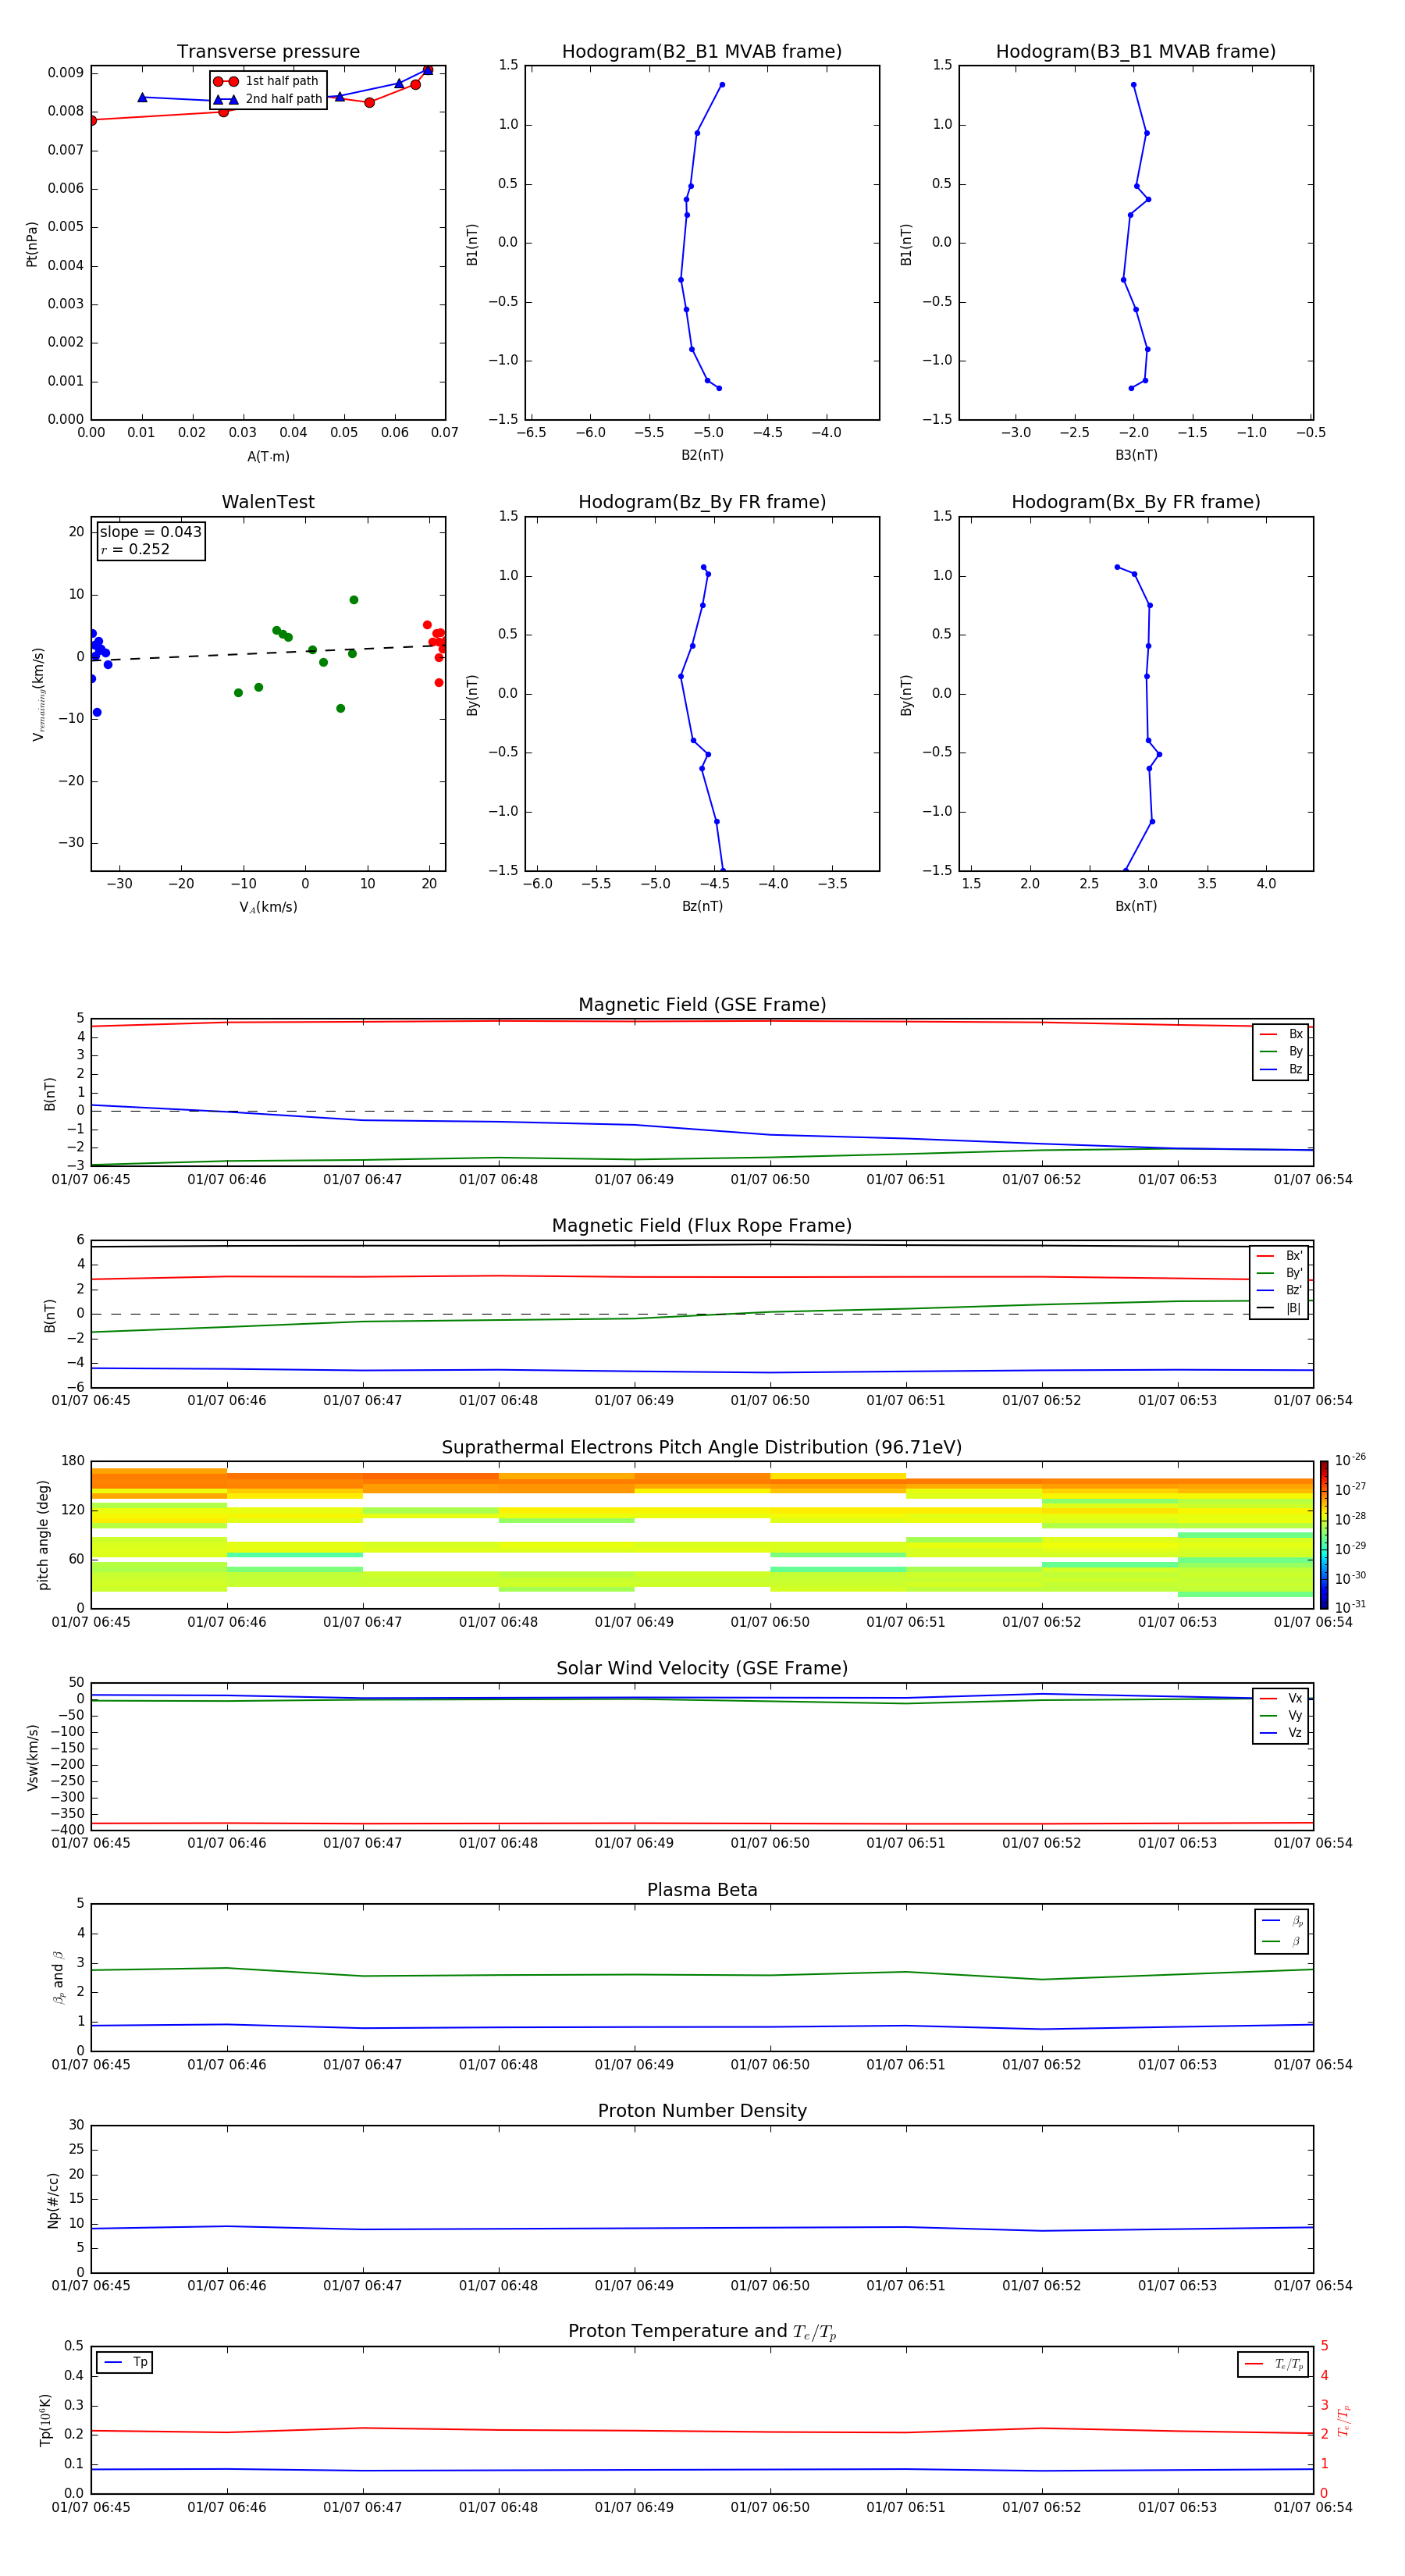Click the 'Magnetic Field (Flux Rope Frame)' title
Screen dimensions: 1405x2576
[702, 1225]
